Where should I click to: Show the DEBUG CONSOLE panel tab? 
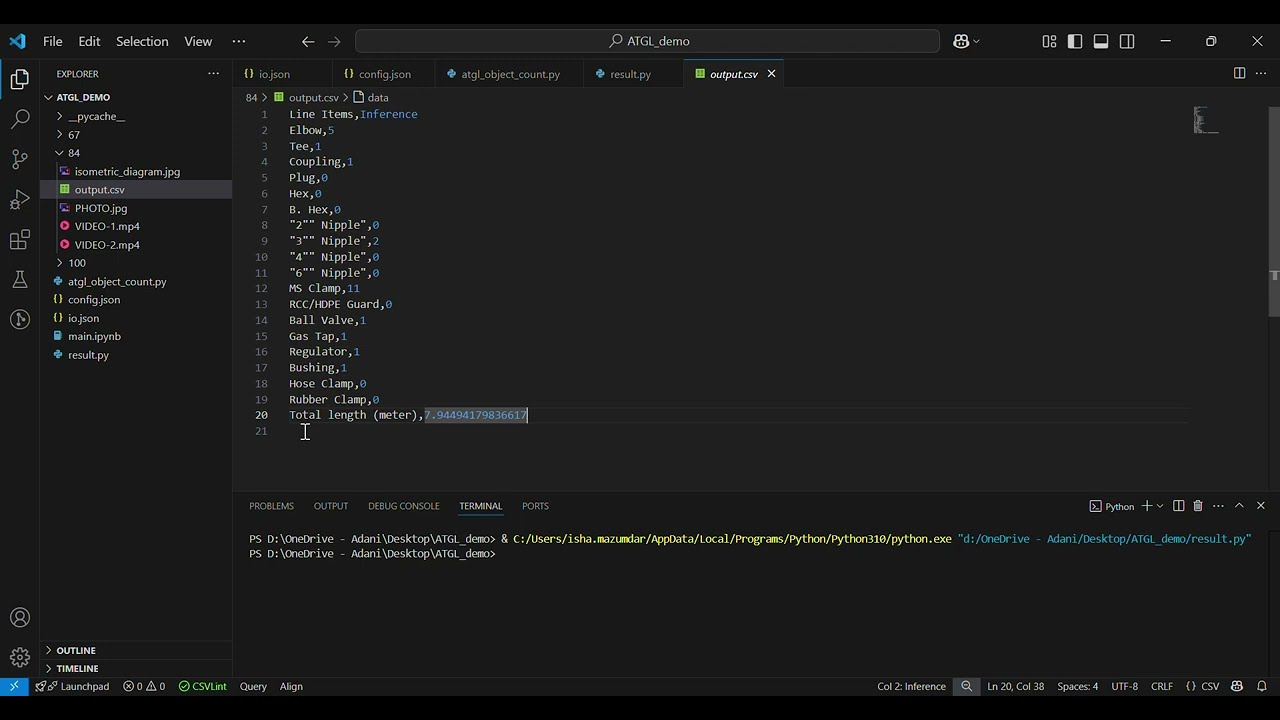click(x=403, y=506)
